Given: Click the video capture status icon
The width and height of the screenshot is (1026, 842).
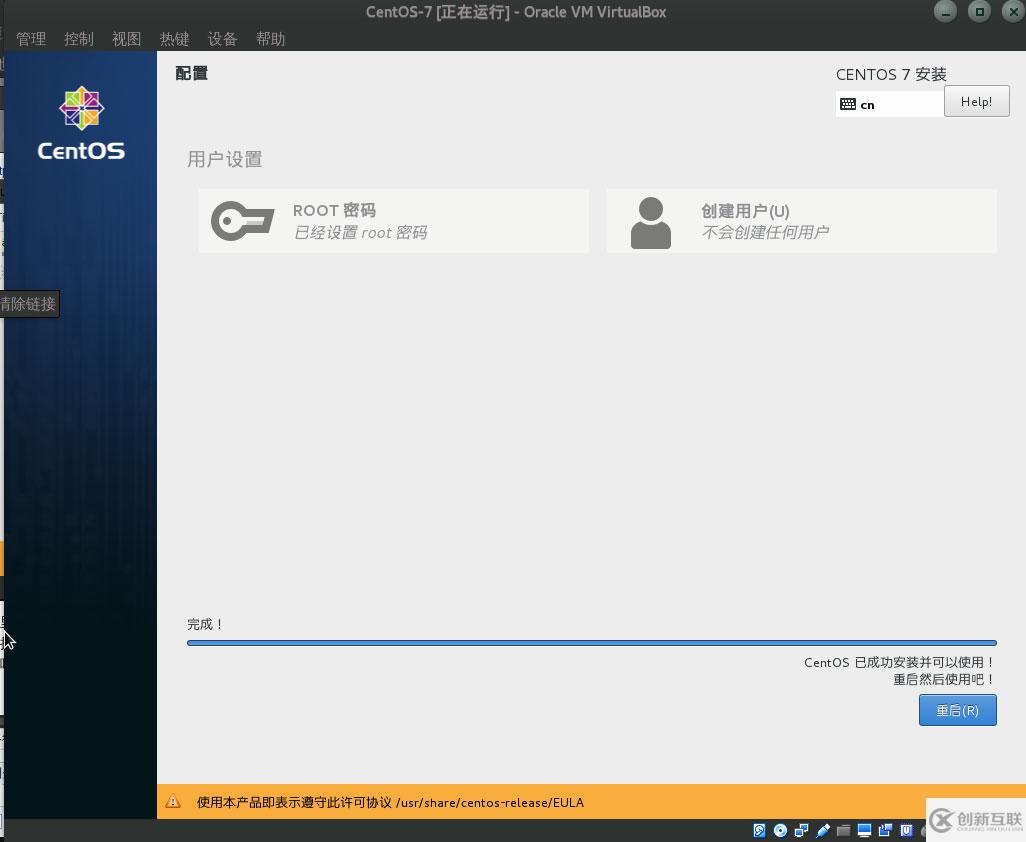Looking at the screenshot, I should point(885,831).
